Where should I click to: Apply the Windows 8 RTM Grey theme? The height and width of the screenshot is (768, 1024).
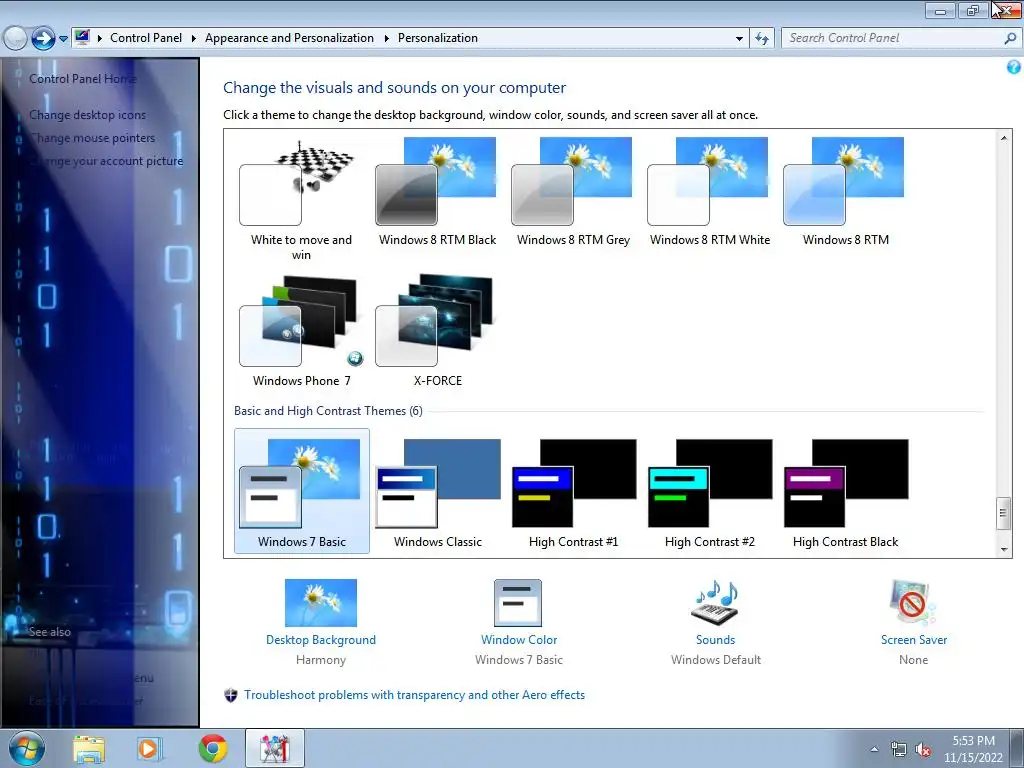click(573, 192)
